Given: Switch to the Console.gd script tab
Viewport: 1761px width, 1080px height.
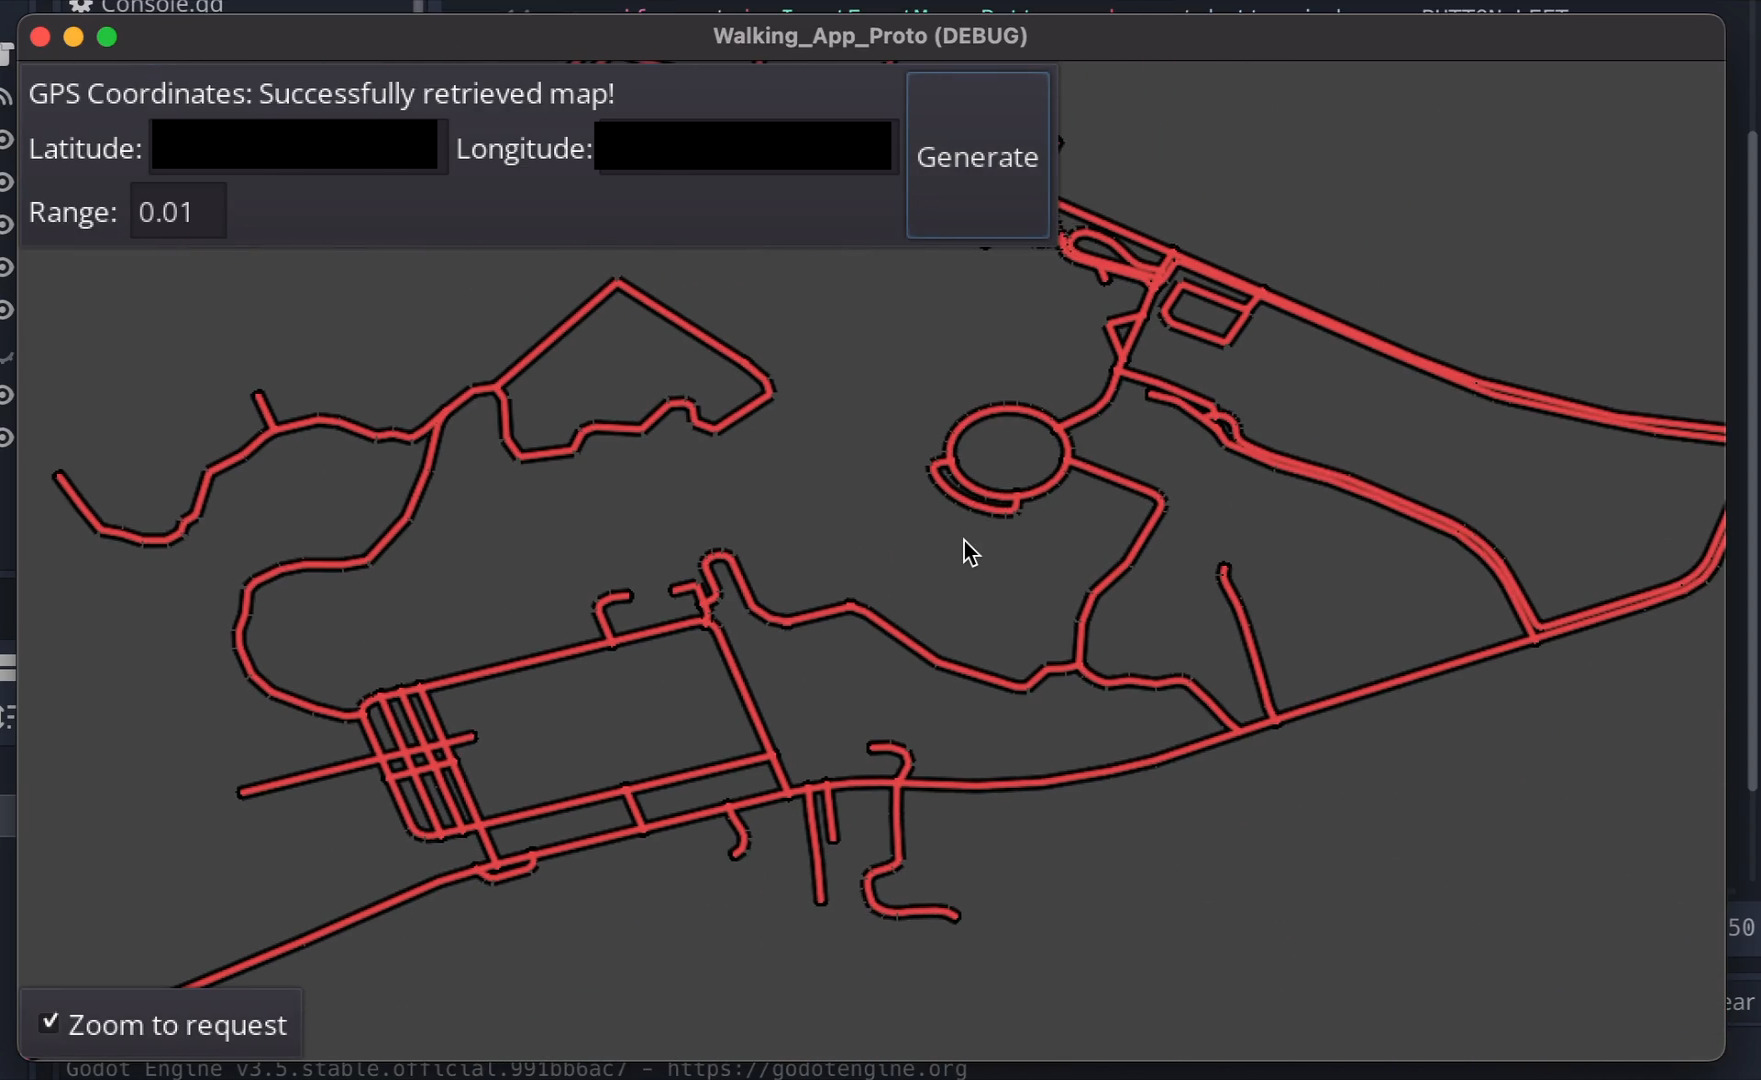Looking at the screenshot, I should 160,6.
